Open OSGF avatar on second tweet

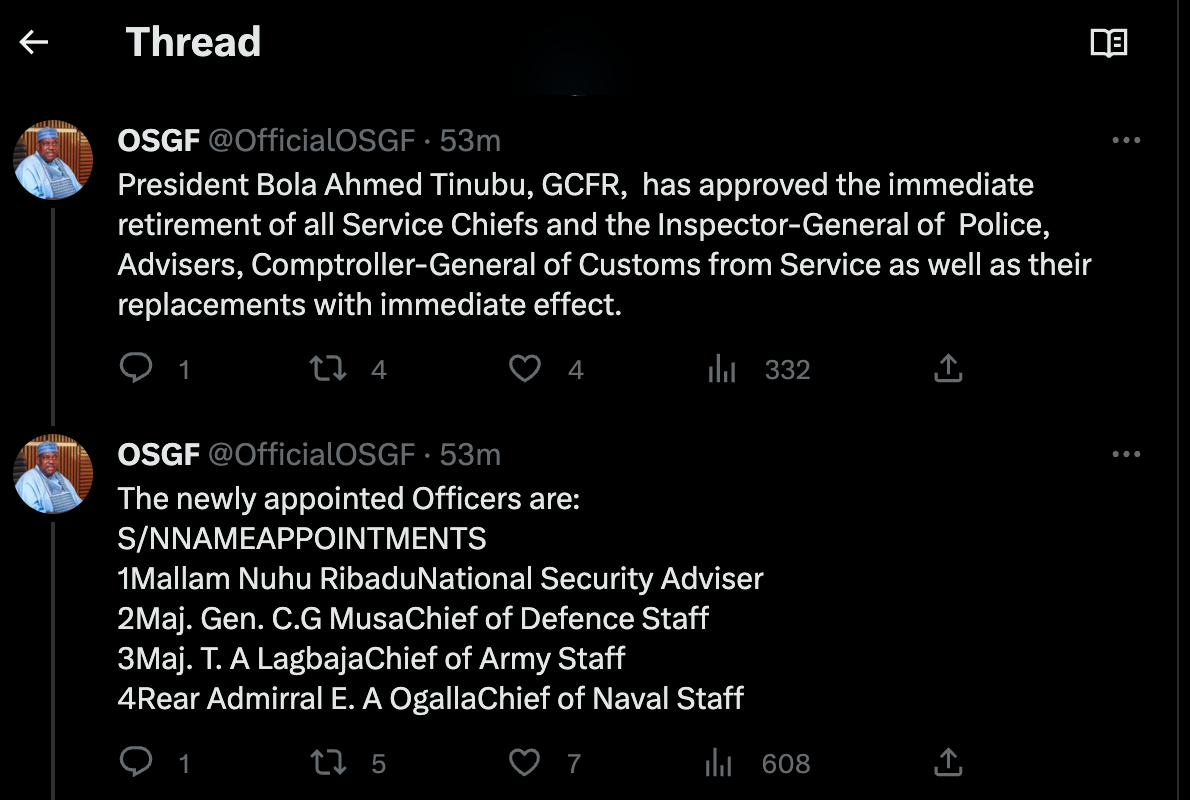[53, 474]
